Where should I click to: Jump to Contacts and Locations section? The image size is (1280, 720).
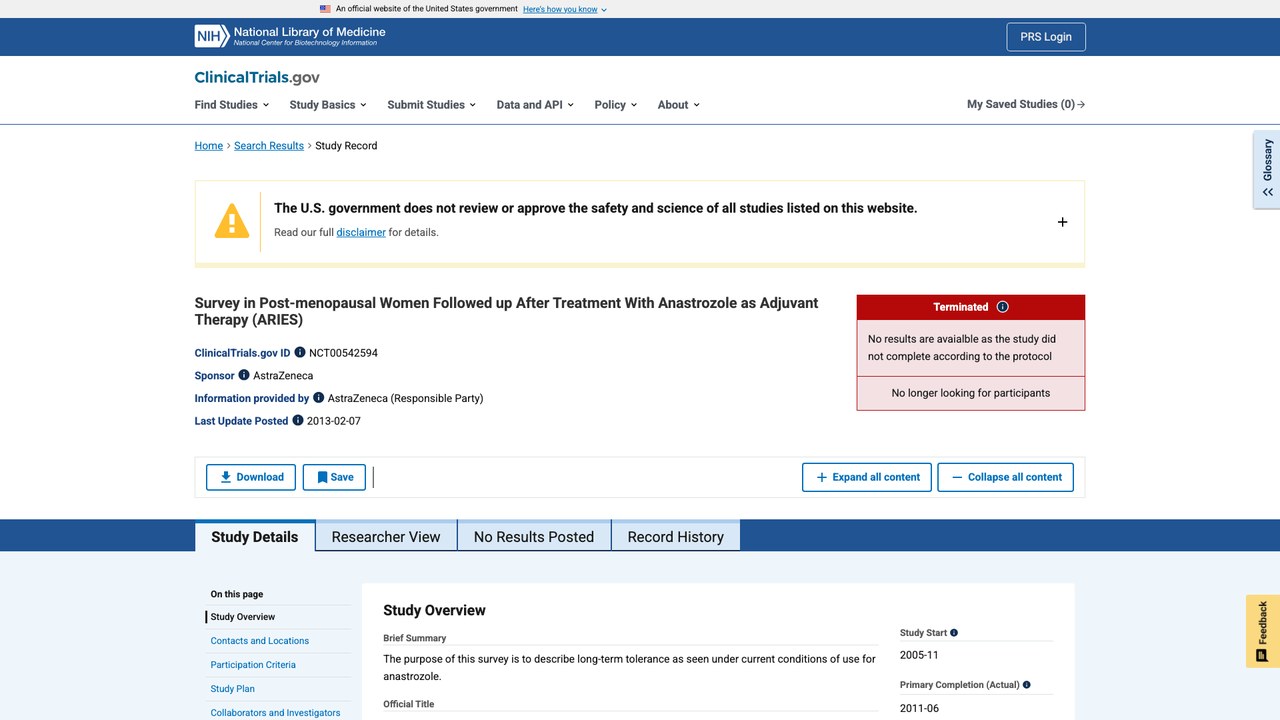coord(260,641)
